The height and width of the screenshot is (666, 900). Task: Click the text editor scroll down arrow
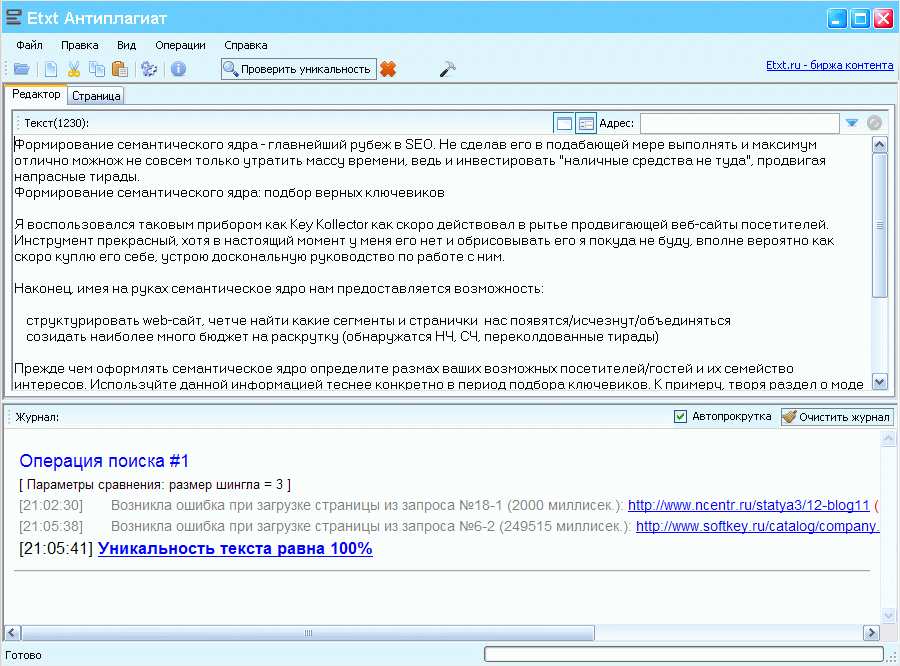click(x=879, y=381)
